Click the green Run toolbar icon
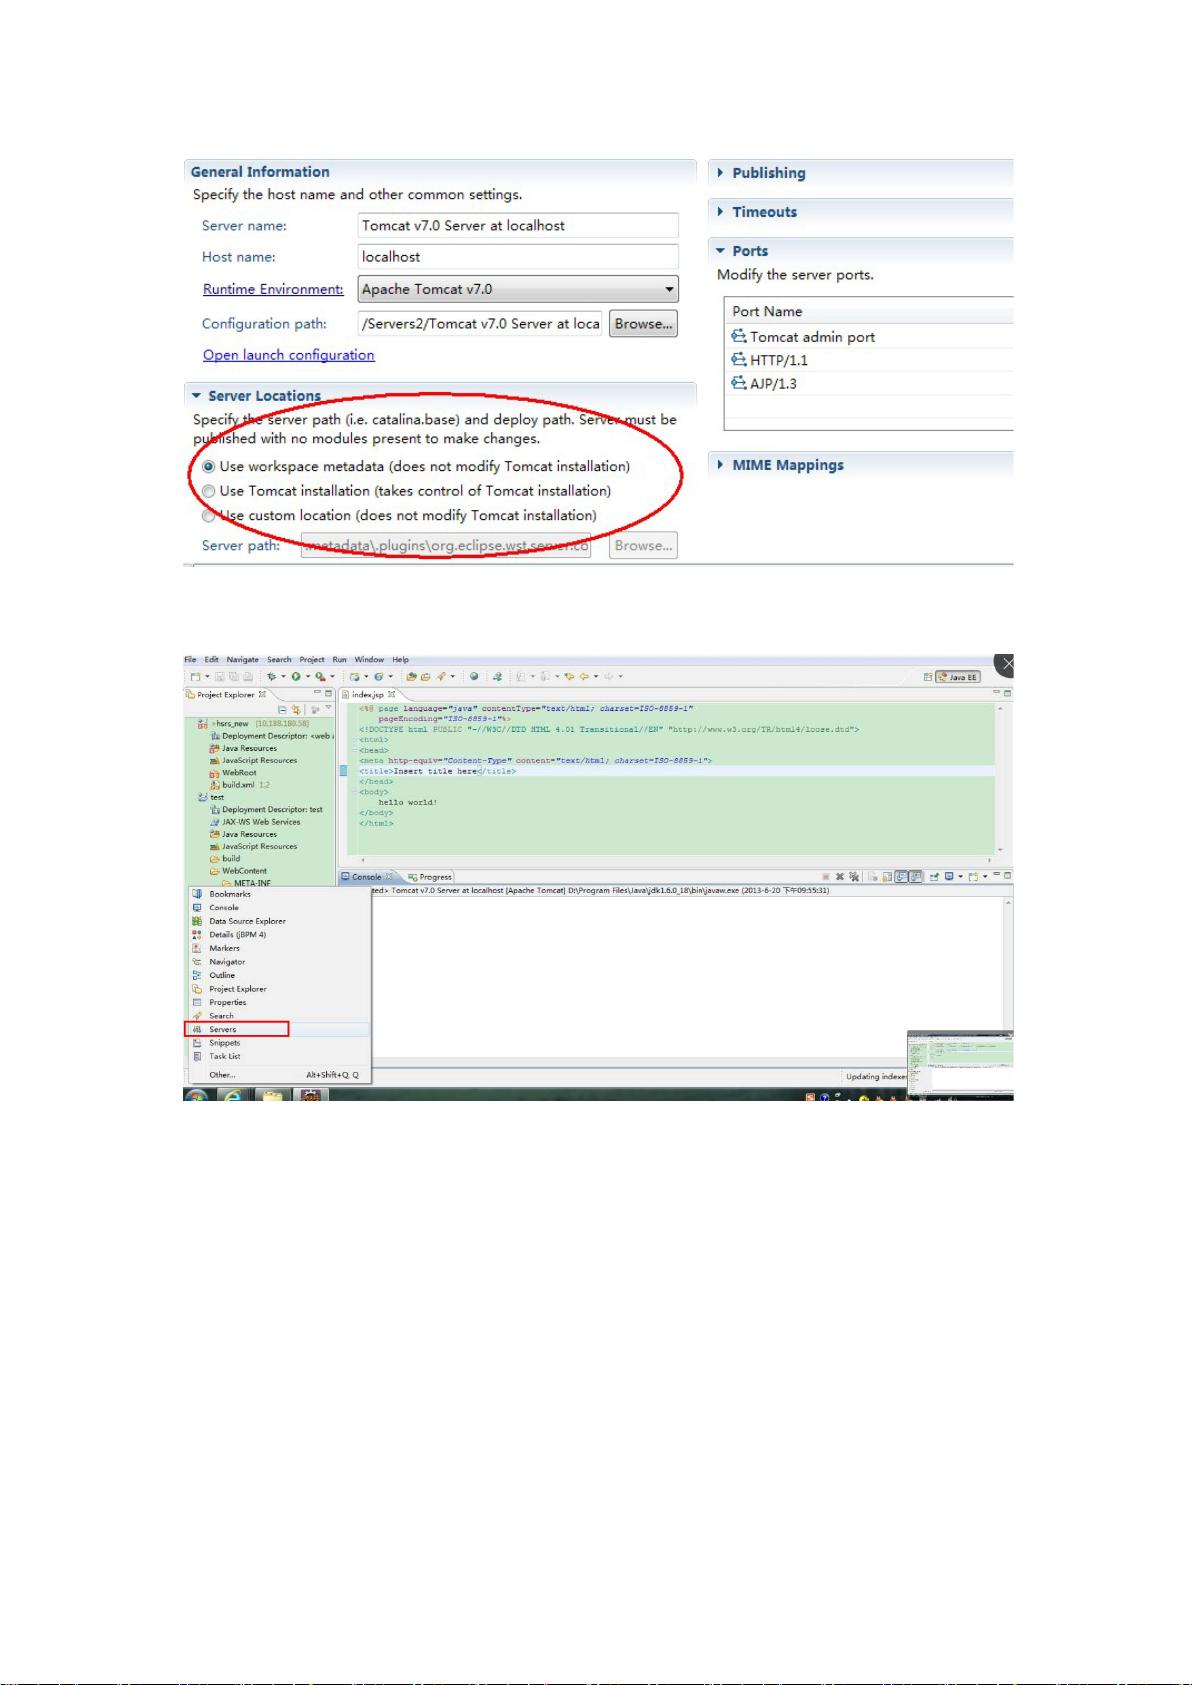The height and width of the screenshot is (1685, 1192). click(x=296, y=677)
